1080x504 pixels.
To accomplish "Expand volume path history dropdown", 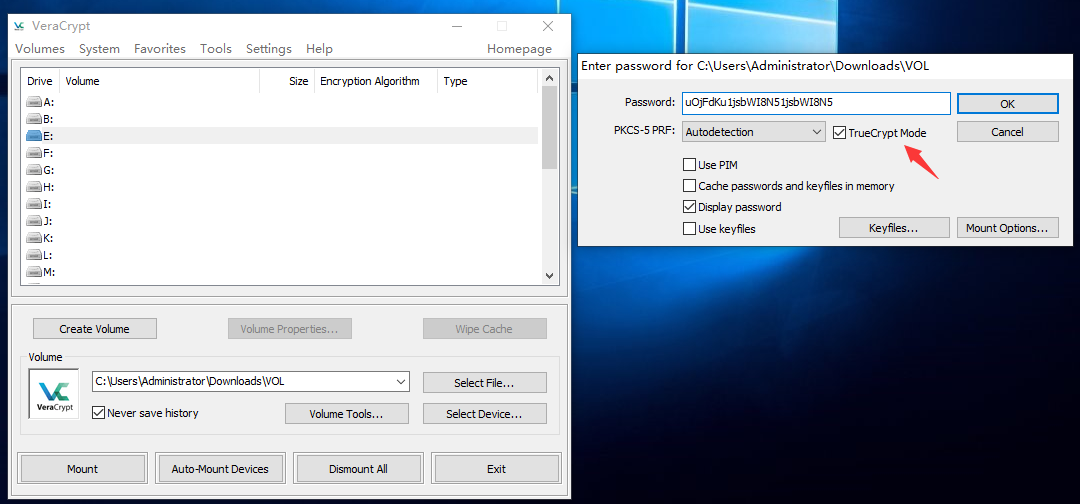I will pyautogui.click(x=401, y=381).
